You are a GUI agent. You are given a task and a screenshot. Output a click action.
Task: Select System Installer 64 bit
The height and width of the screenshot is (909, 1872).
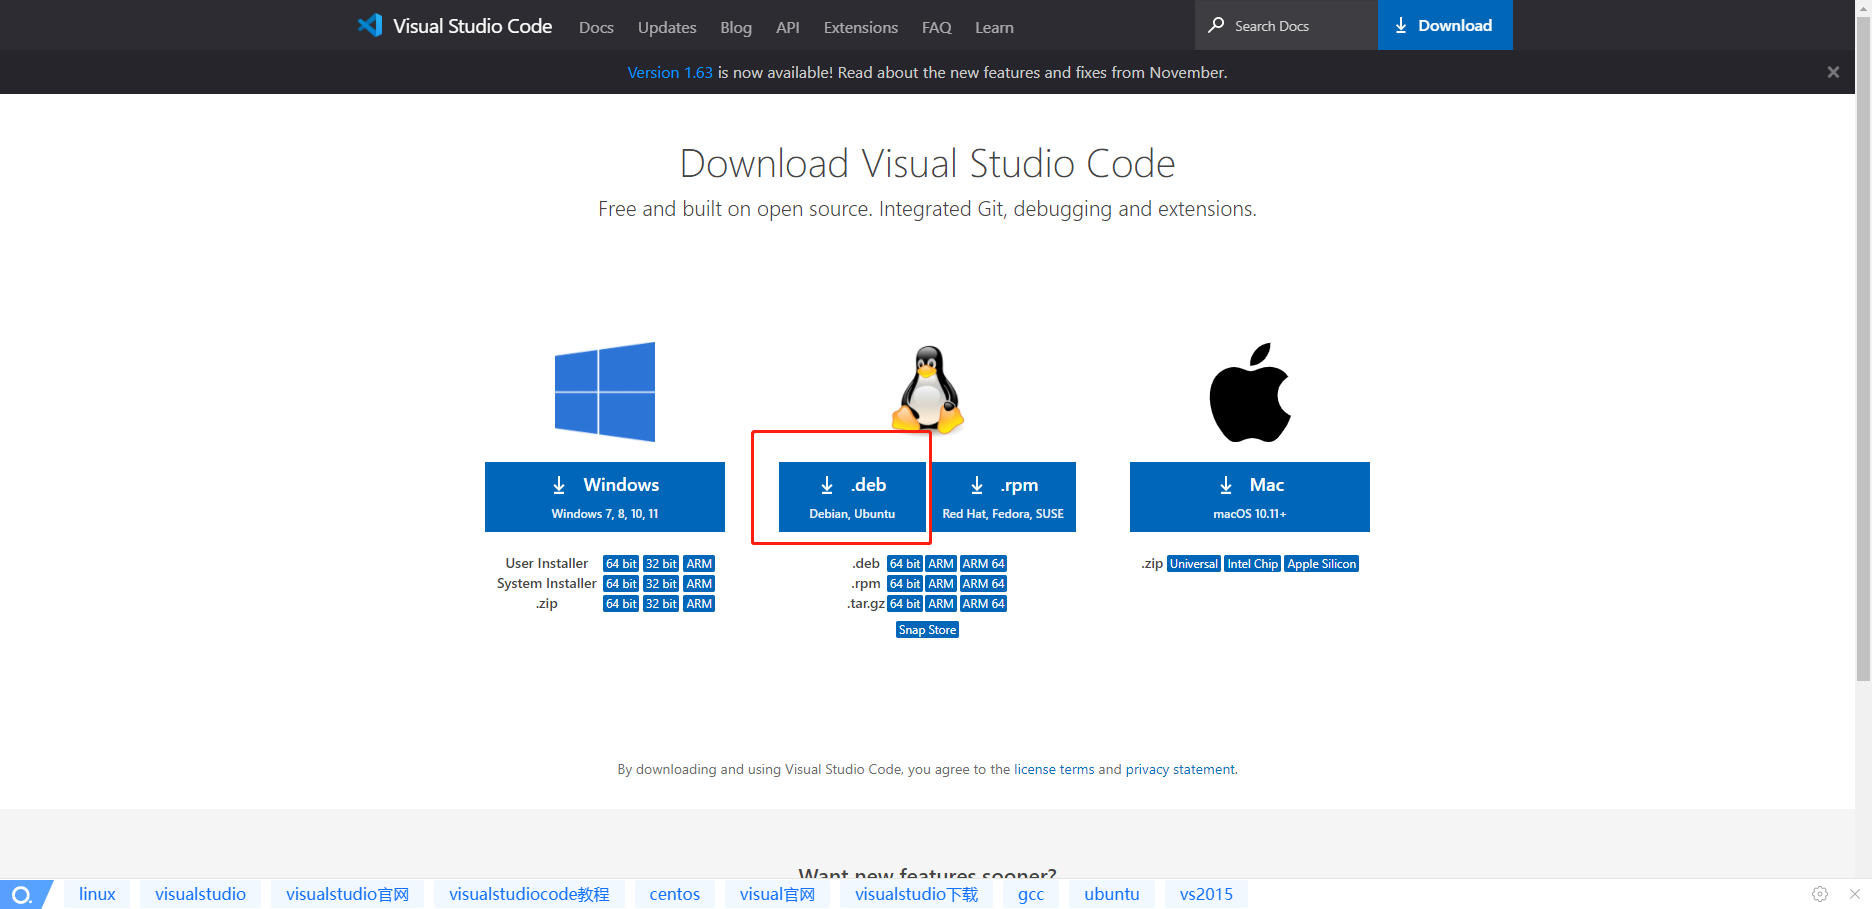621,584
